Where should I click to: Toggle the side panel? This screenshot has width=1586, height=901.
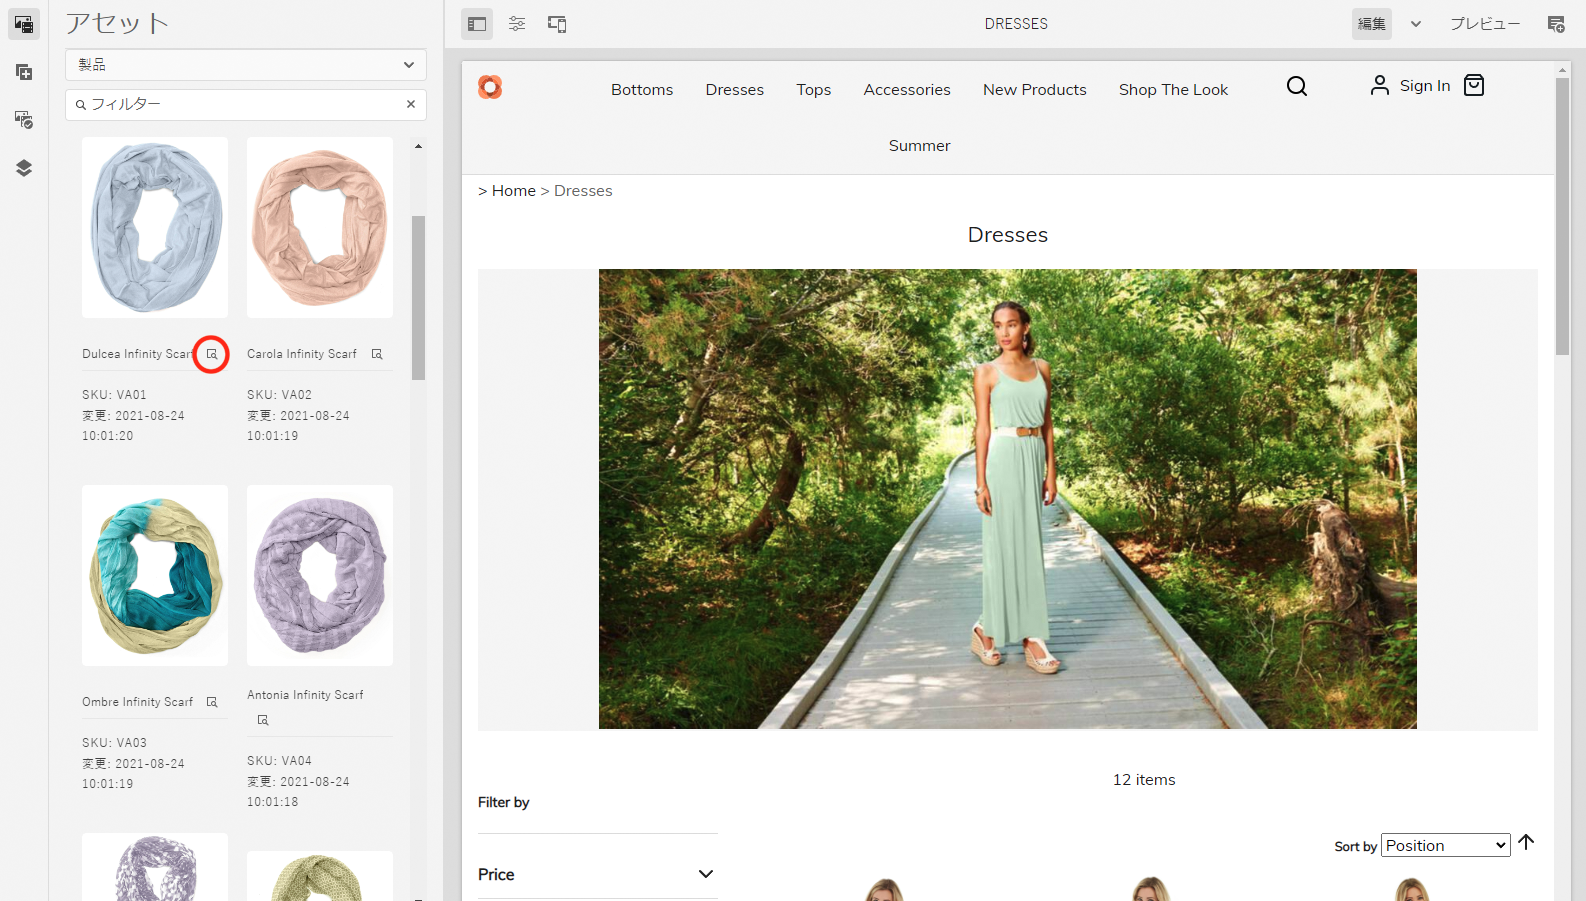click(x=477, y=24)
